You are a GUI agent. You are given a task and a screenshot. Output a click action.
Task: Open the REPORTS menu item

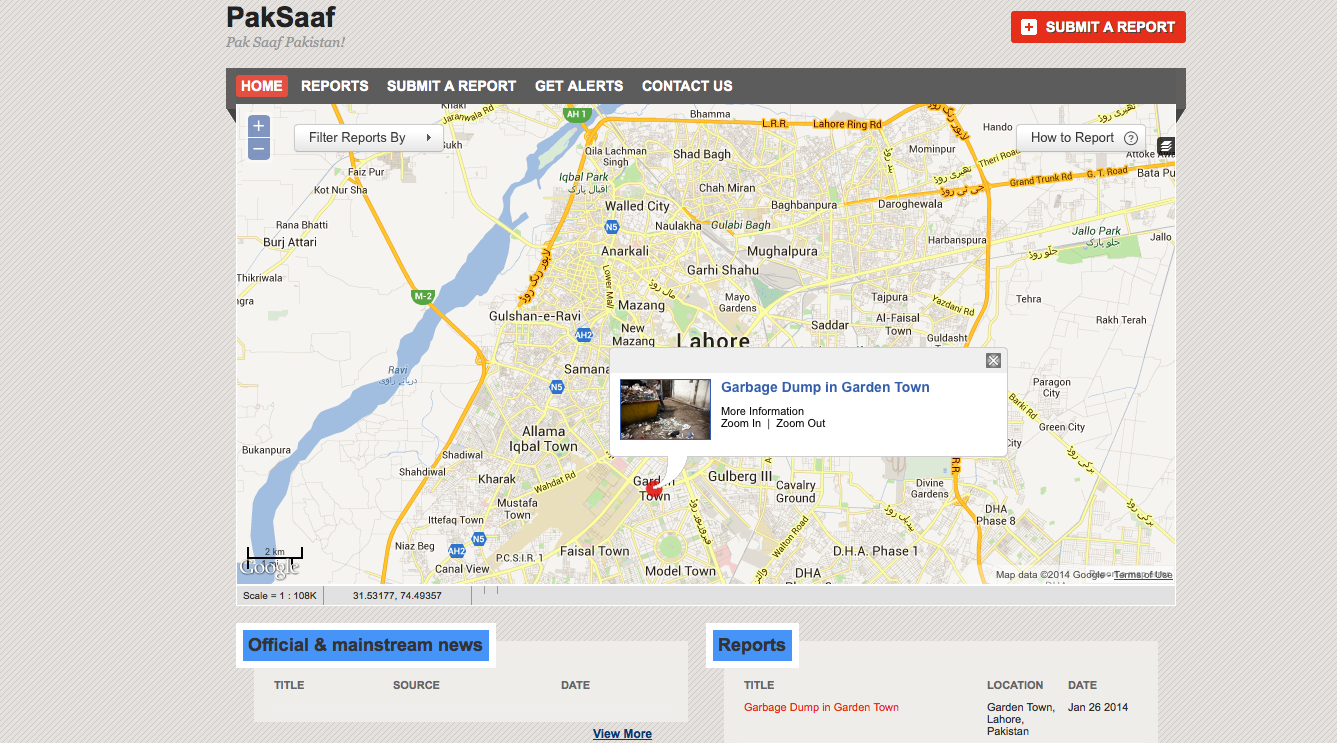335,86
